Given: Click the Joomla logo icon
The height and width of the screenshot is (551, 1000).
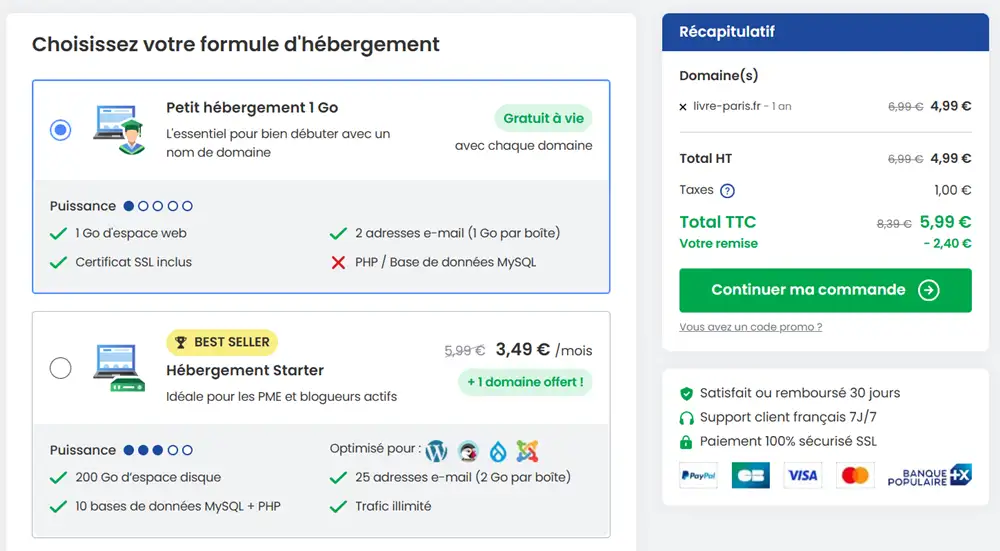Looking at the screenshot, I should pos(527,451).
